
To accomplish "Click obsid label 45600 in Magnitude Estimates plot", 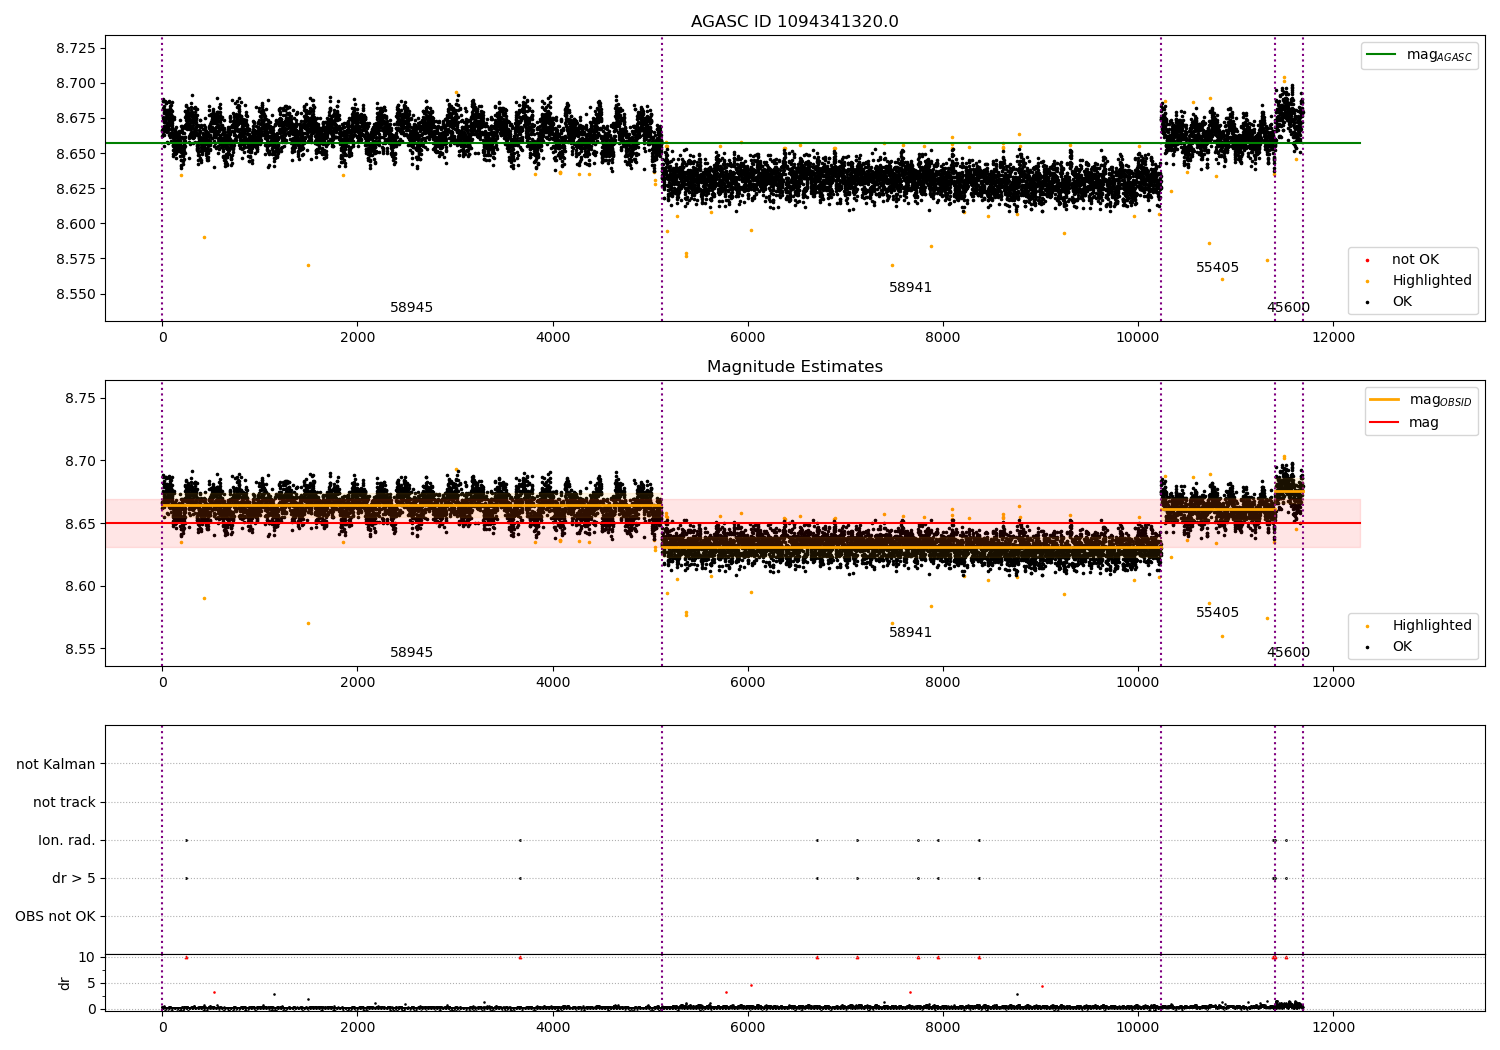I will coord(1288,653).
